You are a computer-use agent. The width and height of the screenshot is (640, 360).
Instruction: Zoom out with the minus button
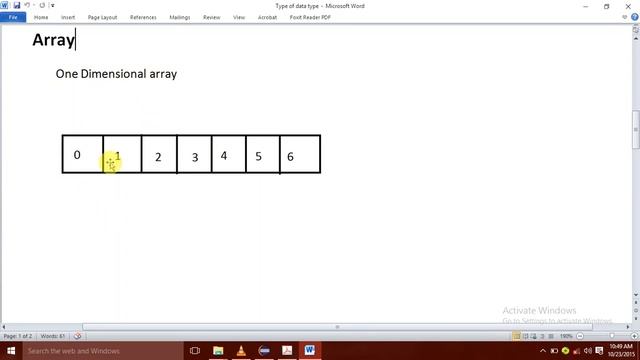click(580, 336)
